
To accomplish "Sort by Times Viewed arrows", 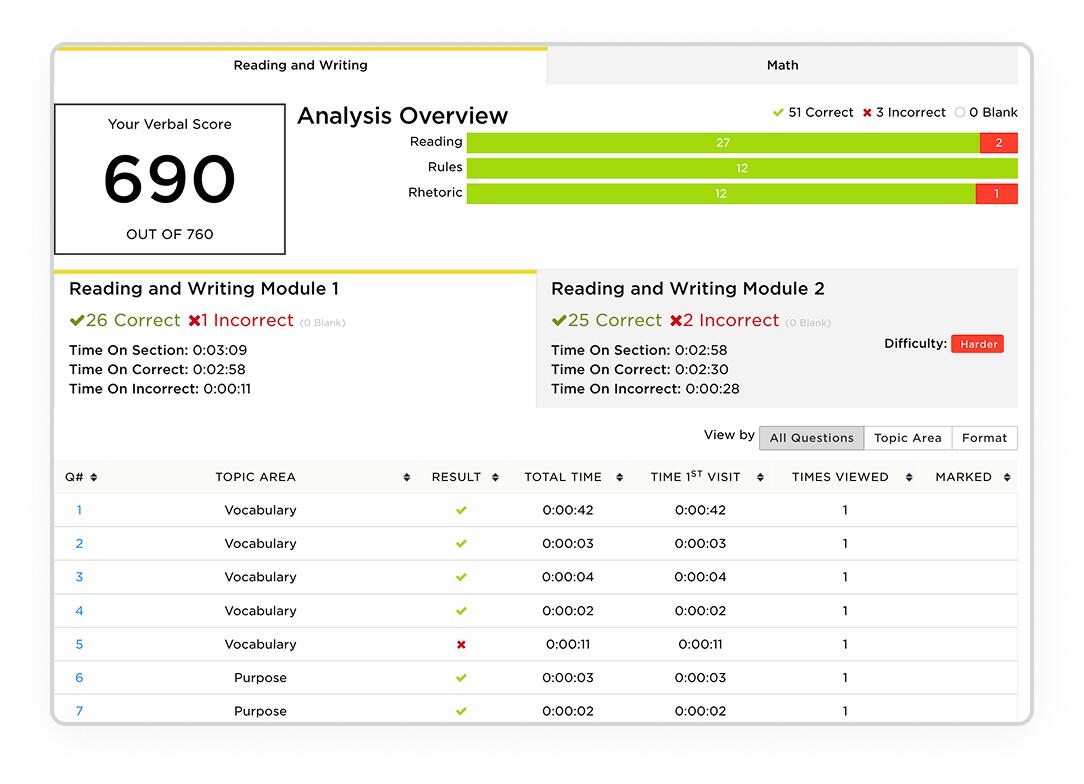I will (908, 478).
